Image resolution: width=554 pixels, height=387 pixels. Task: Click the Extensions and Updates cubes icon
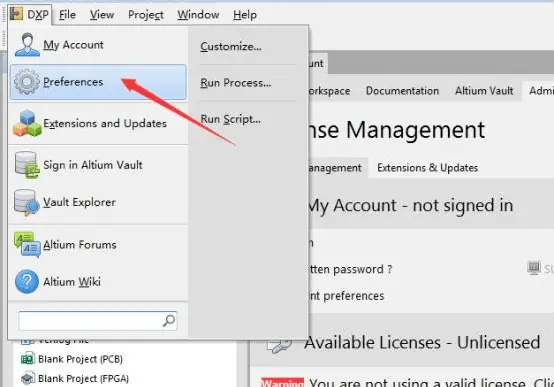point(27,123)
